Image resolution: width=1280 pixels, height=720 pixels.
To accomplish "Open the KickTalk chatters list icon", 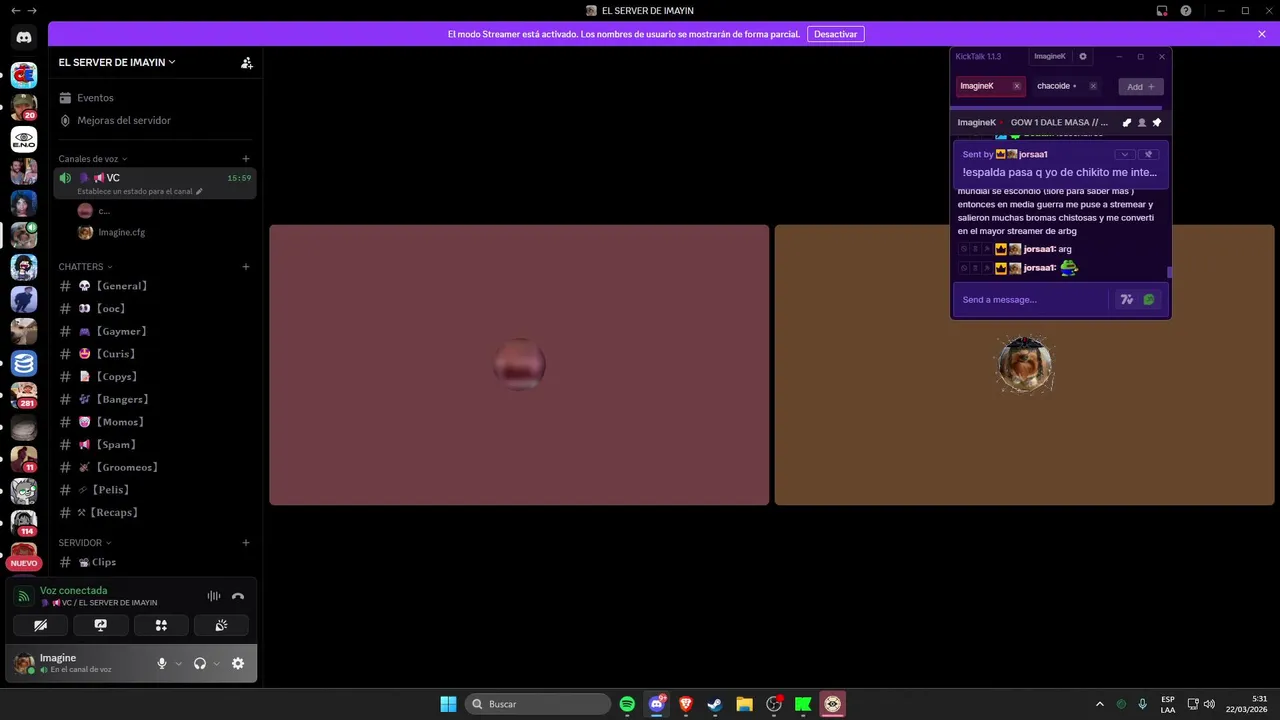I will click(x=1142, y=123).
